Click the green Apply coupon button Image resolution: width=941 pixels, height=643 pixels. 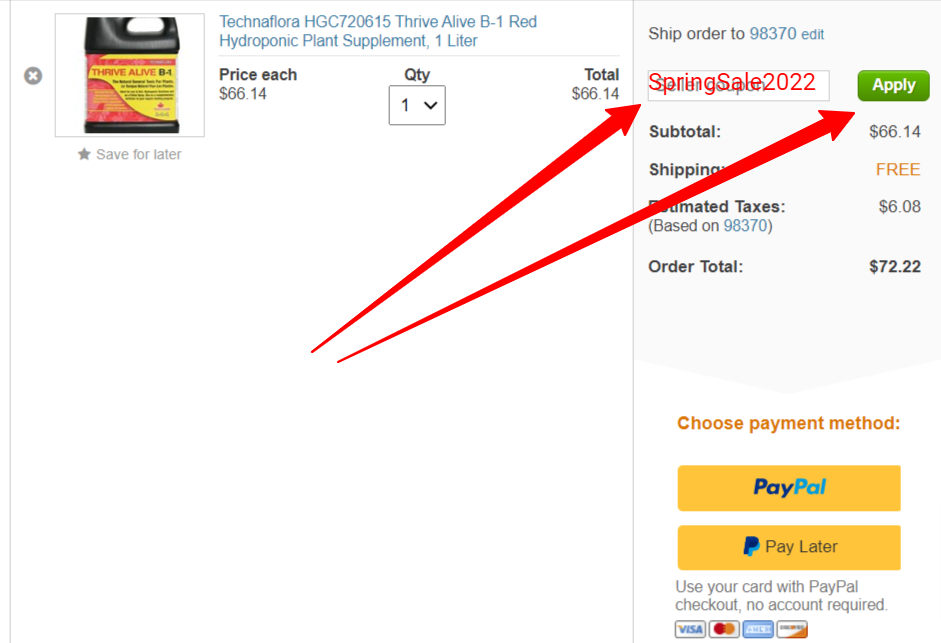click(x=894, y=85)
